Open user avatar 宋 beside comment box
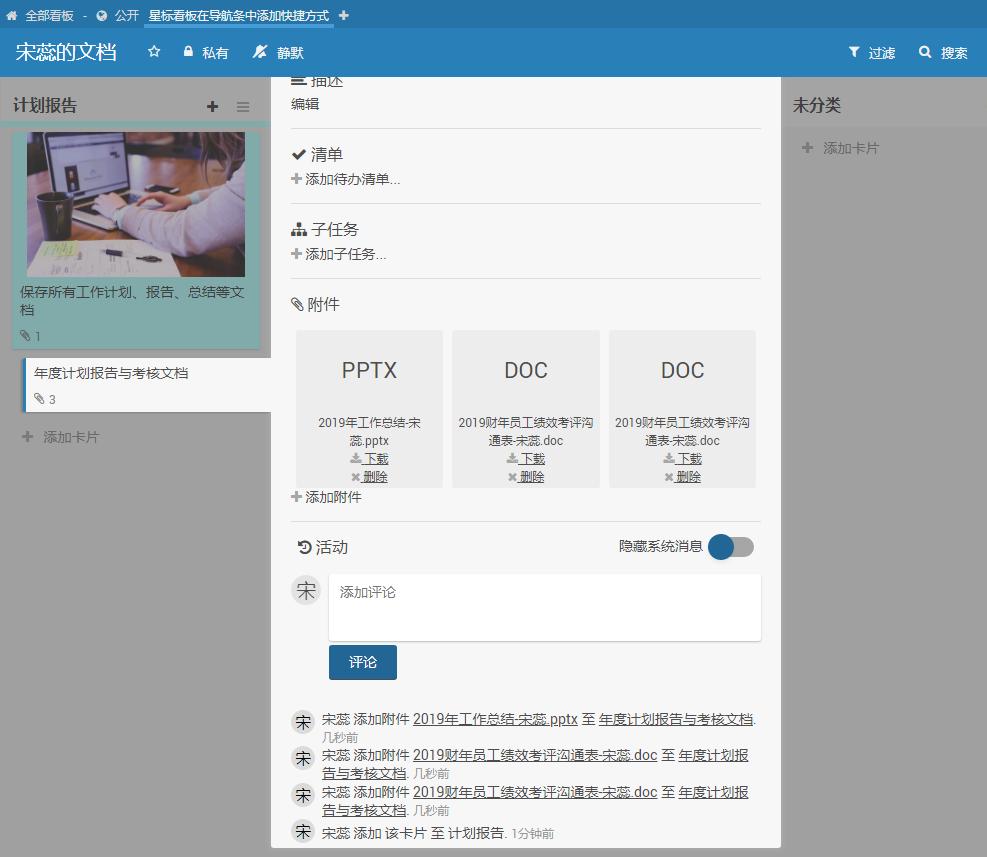The width and height of the screenshot is (987, 857). point(307,591)
